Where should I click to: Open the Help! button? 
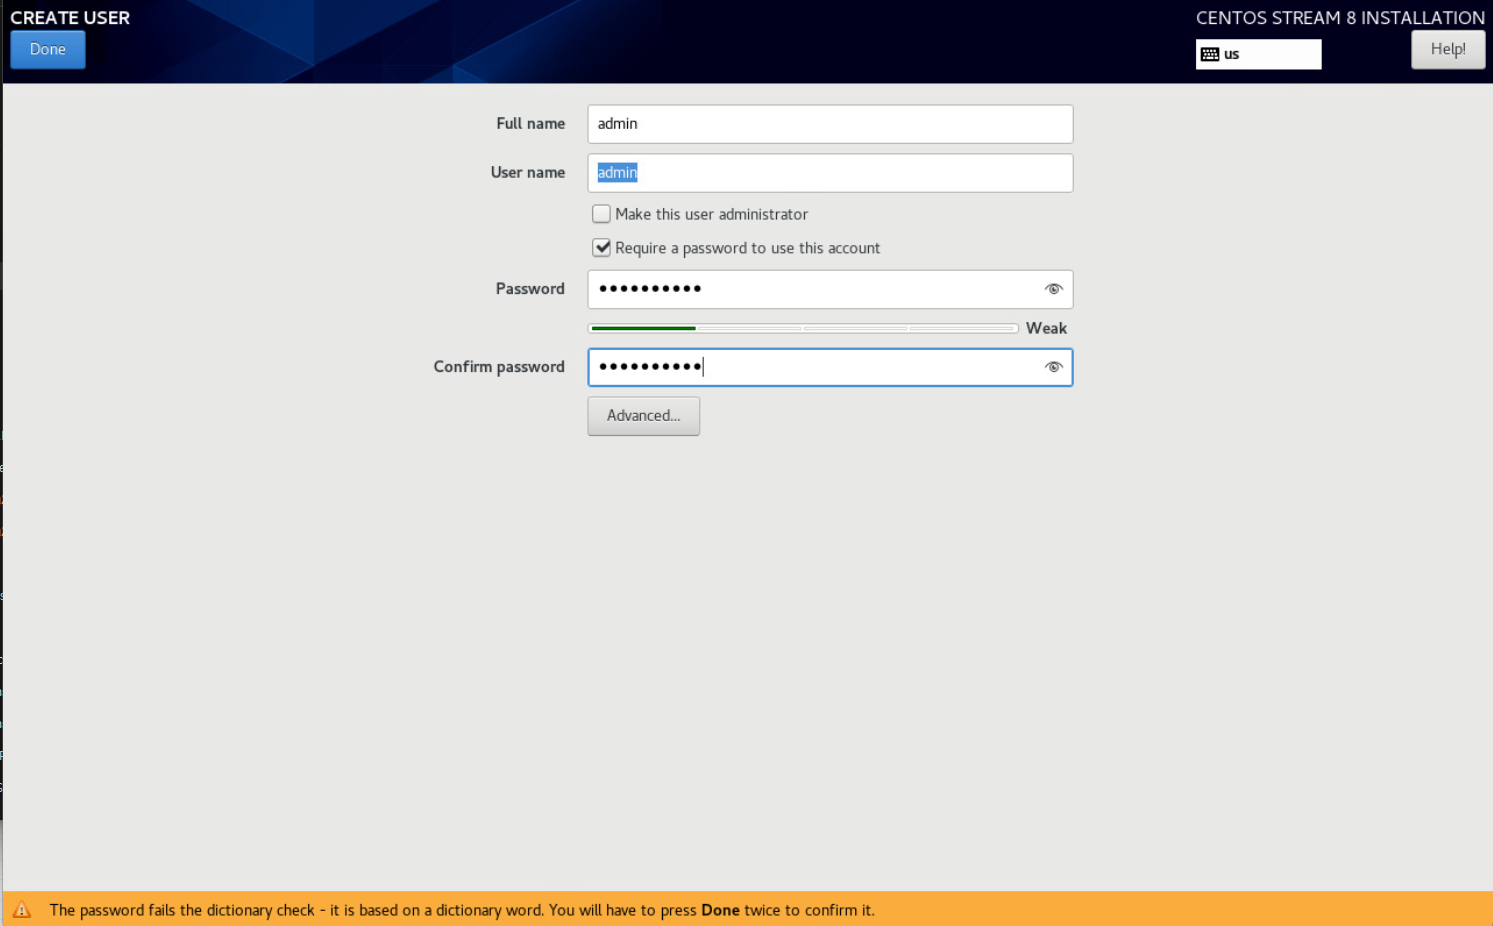point(1448,50)
